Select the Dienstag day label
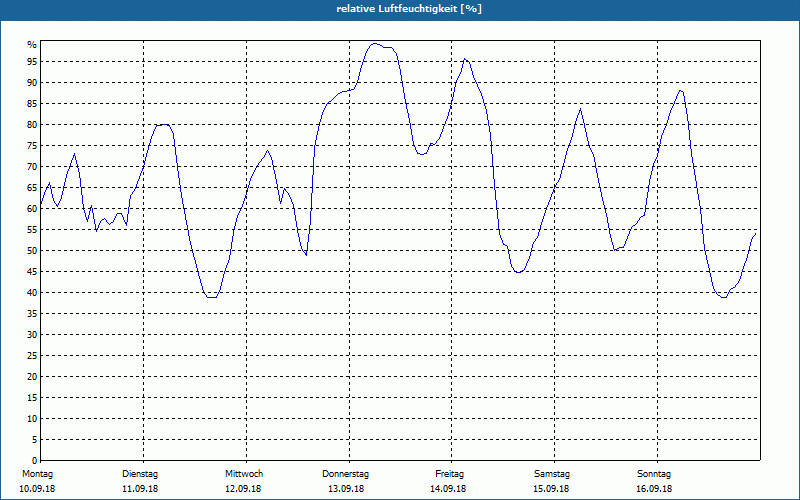 pos(140,474)
